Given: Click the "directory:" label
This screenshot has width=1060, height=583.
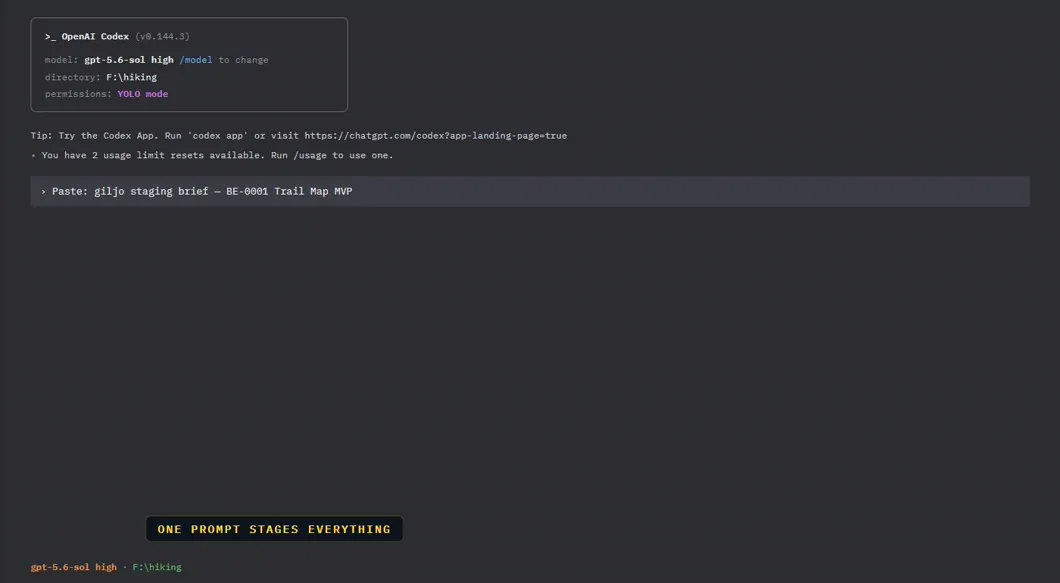Looking at the screenshot, I should point(72,77).
